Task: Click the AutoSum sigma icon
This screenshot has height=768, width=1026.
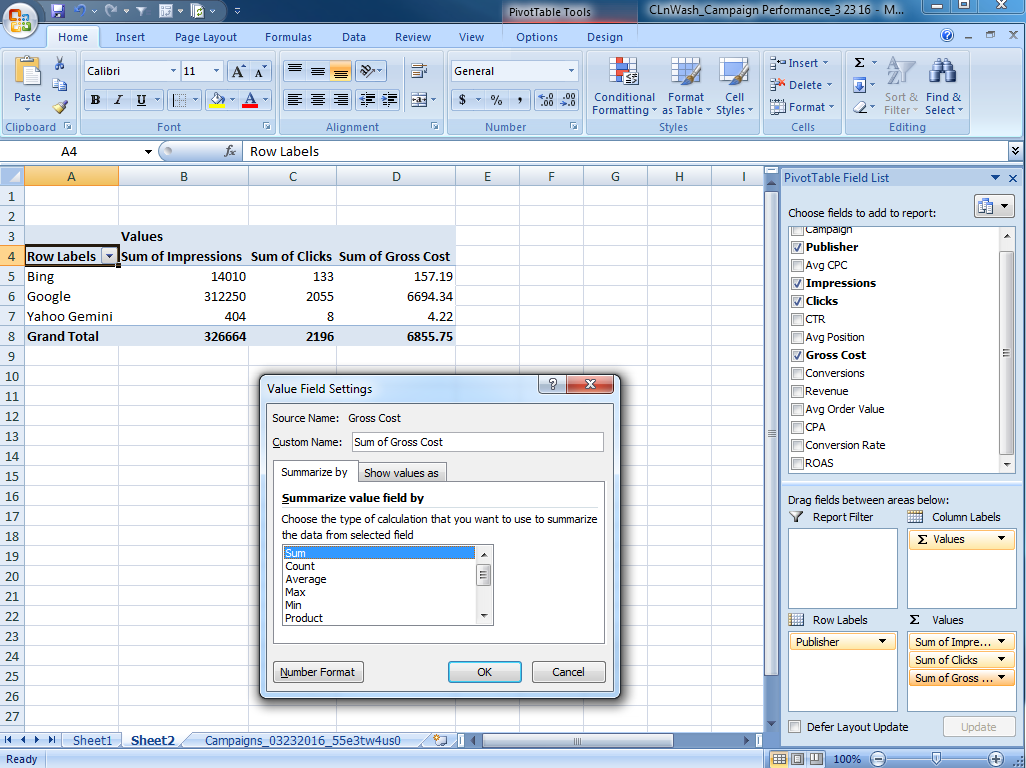Action: click(860, 63)
